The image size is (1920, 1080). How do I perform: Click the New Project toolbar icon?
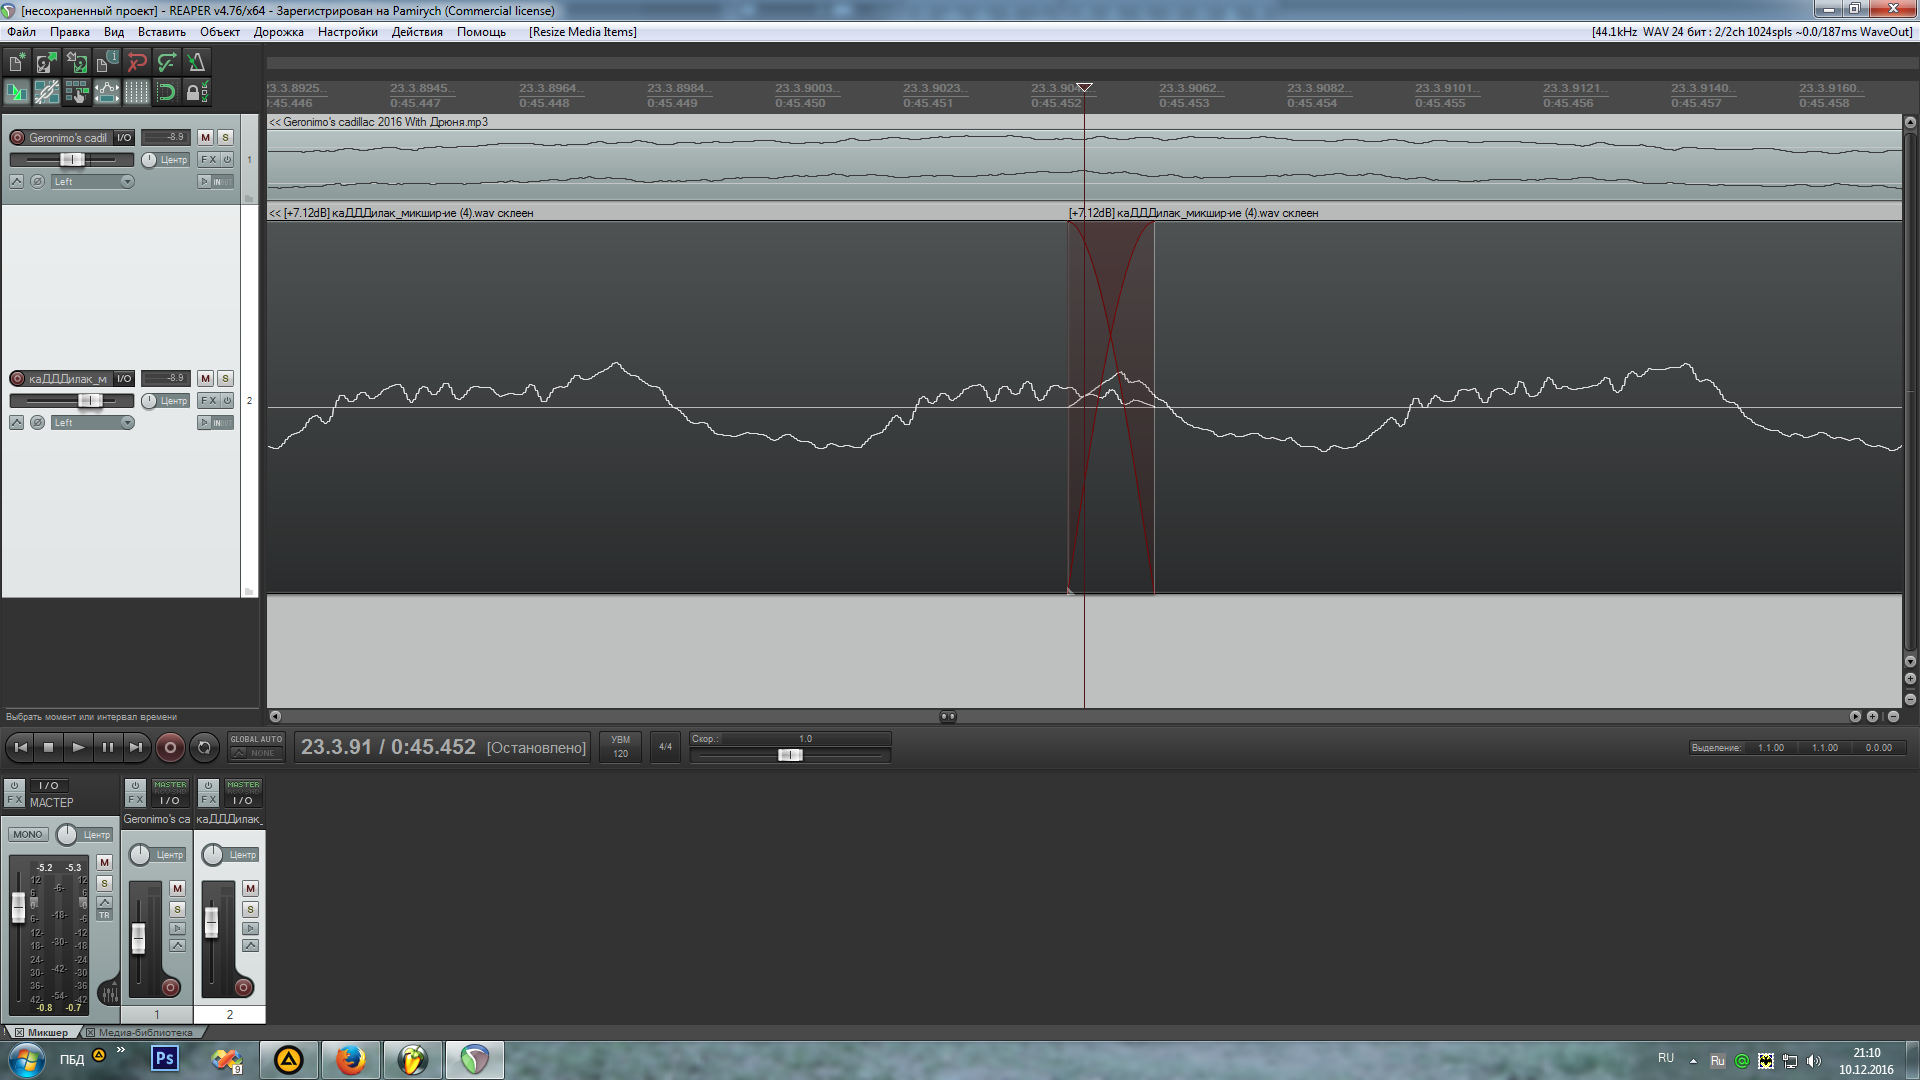(17, 62)
